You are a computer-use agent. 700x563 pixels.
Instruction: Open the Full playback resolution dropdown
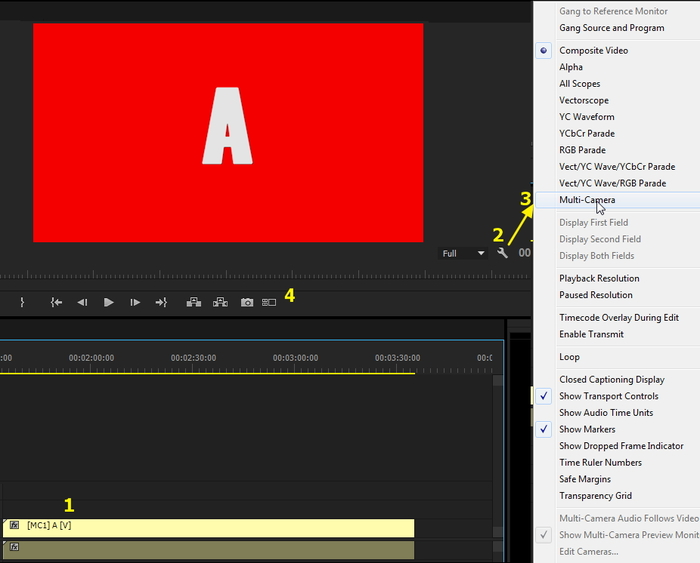463,253
